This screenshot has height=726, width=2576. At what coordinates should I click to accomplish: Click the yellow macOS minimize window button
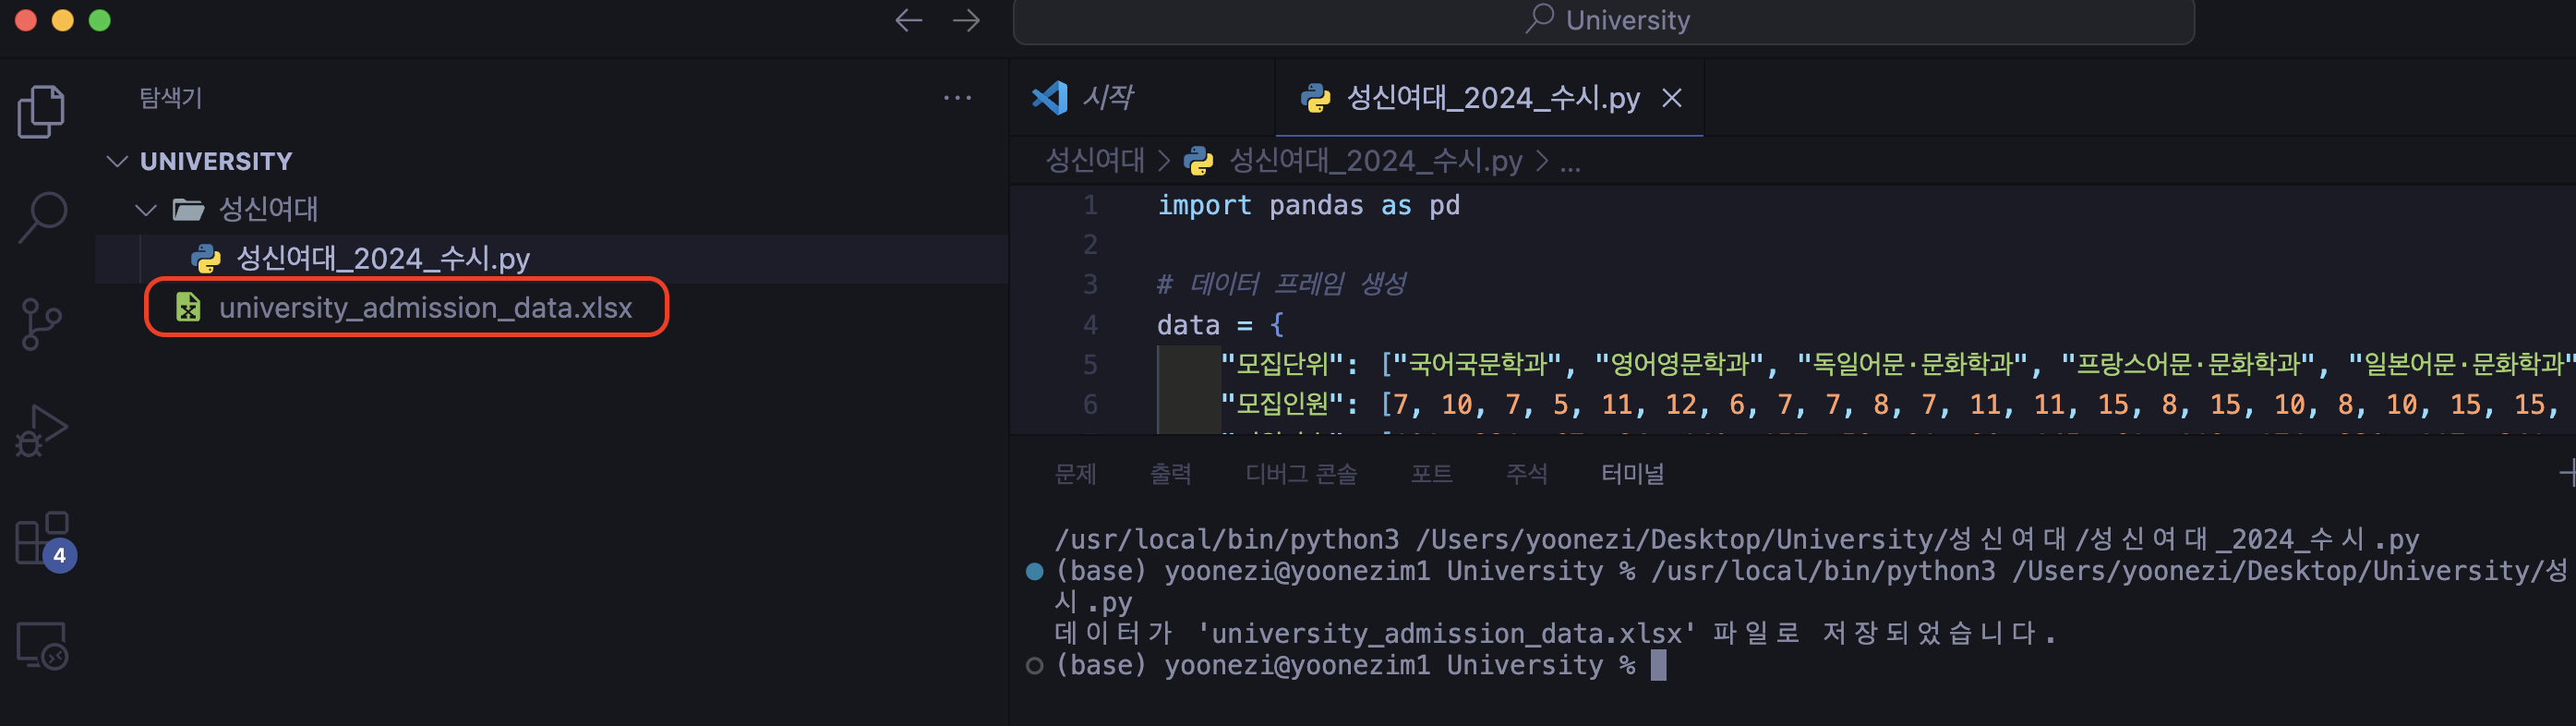click(63, 20)
